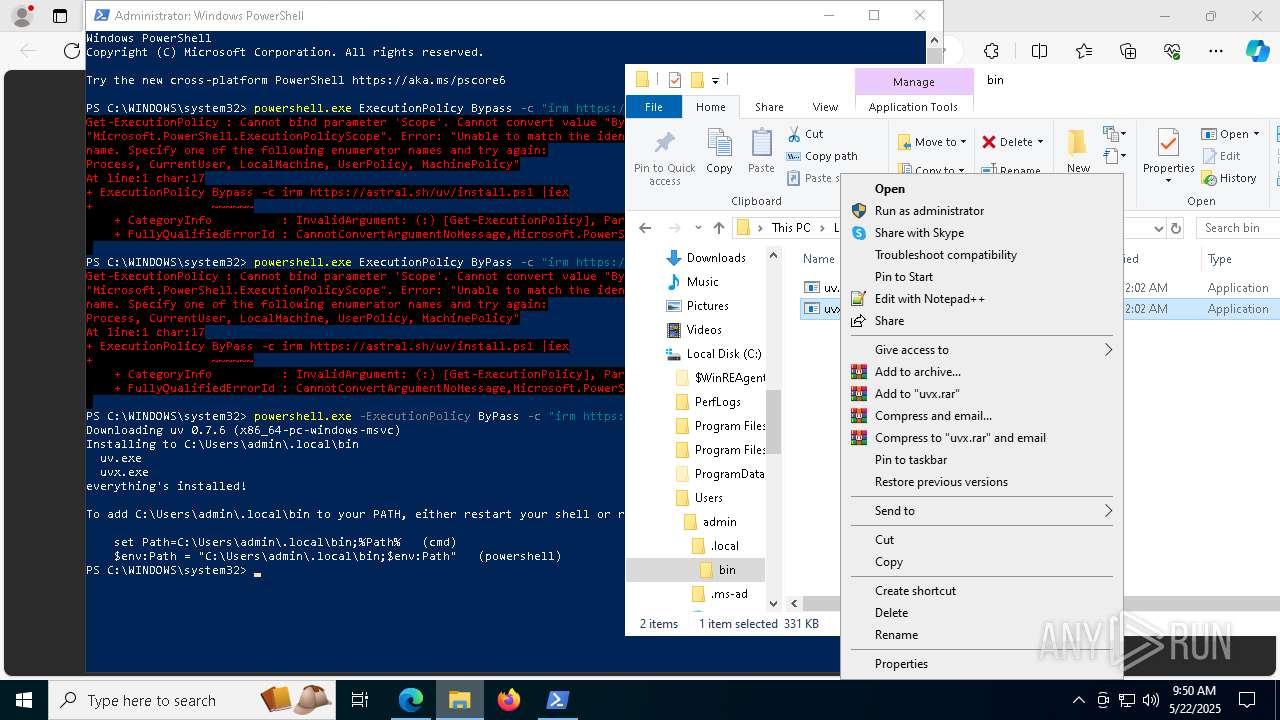Click Open in context menu

[x=889, y=189]
